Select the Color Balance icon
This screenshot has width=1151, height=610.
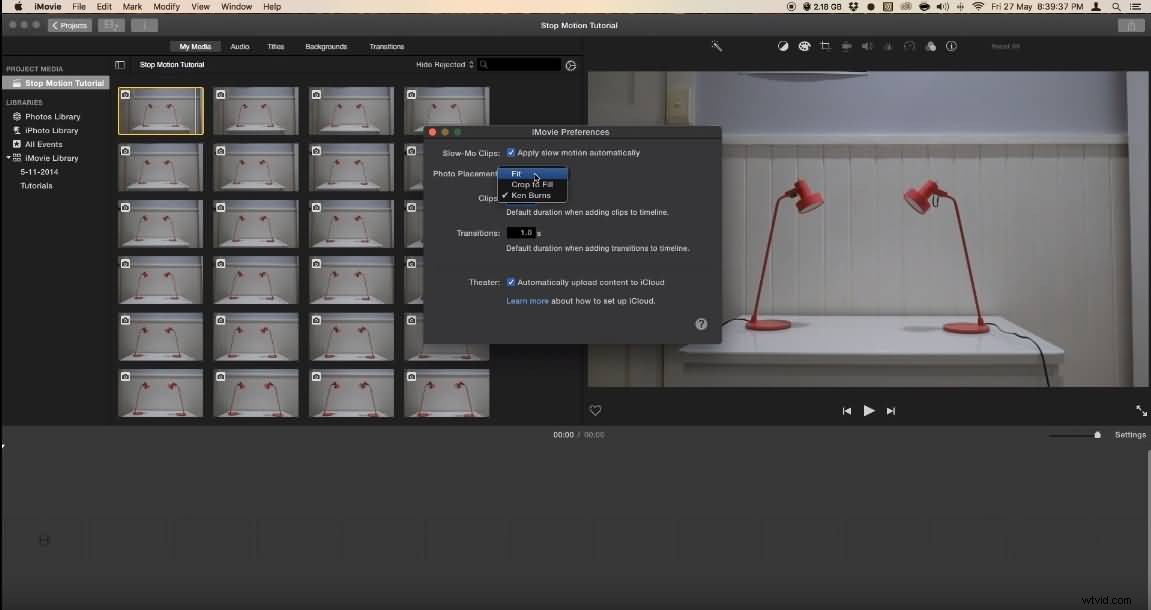click(783, 46)
